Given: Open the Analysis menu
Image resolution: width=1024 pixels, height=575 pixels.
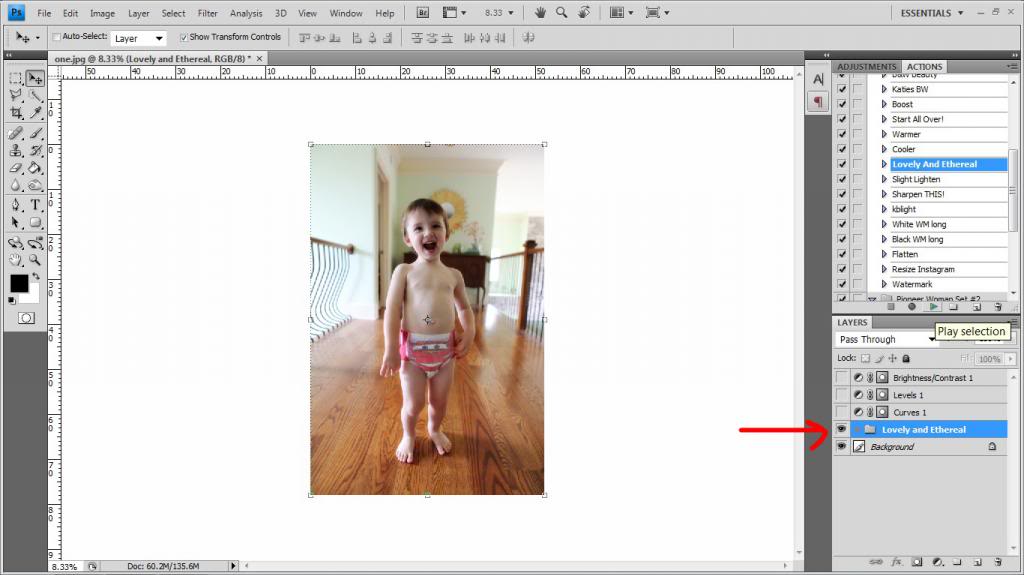Looking at the screenshot, I should pyautogui.click(x=246, y=13).
